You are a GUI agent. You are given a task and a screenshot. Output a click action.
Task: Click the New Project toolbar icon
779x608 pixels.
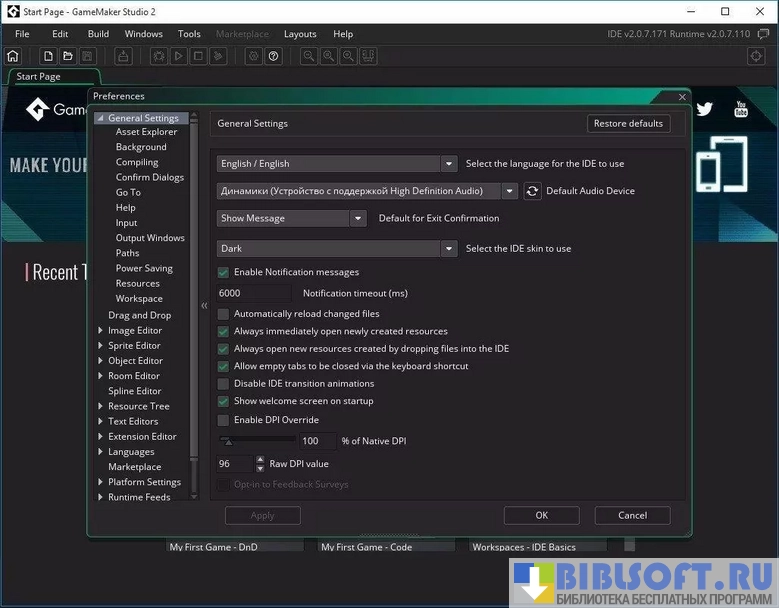tap(47, 56)
